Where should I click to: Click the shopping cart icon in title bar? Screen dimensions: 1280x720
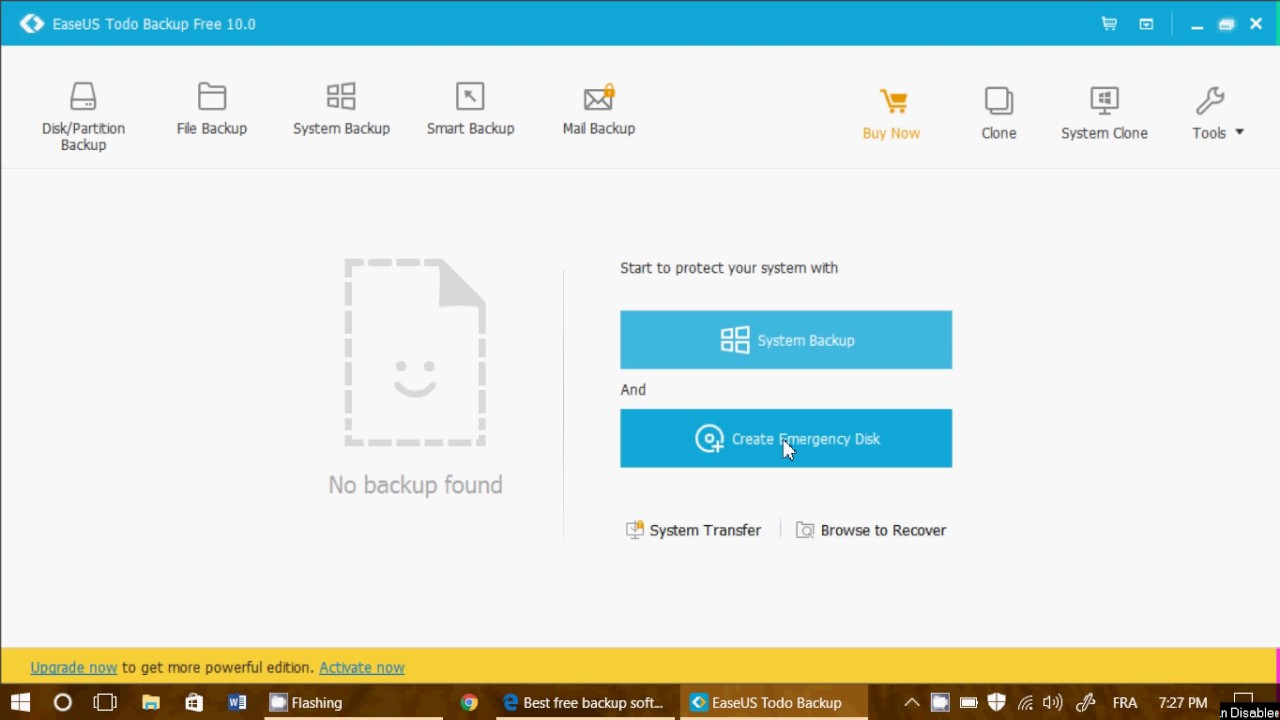click(1109, 24)
